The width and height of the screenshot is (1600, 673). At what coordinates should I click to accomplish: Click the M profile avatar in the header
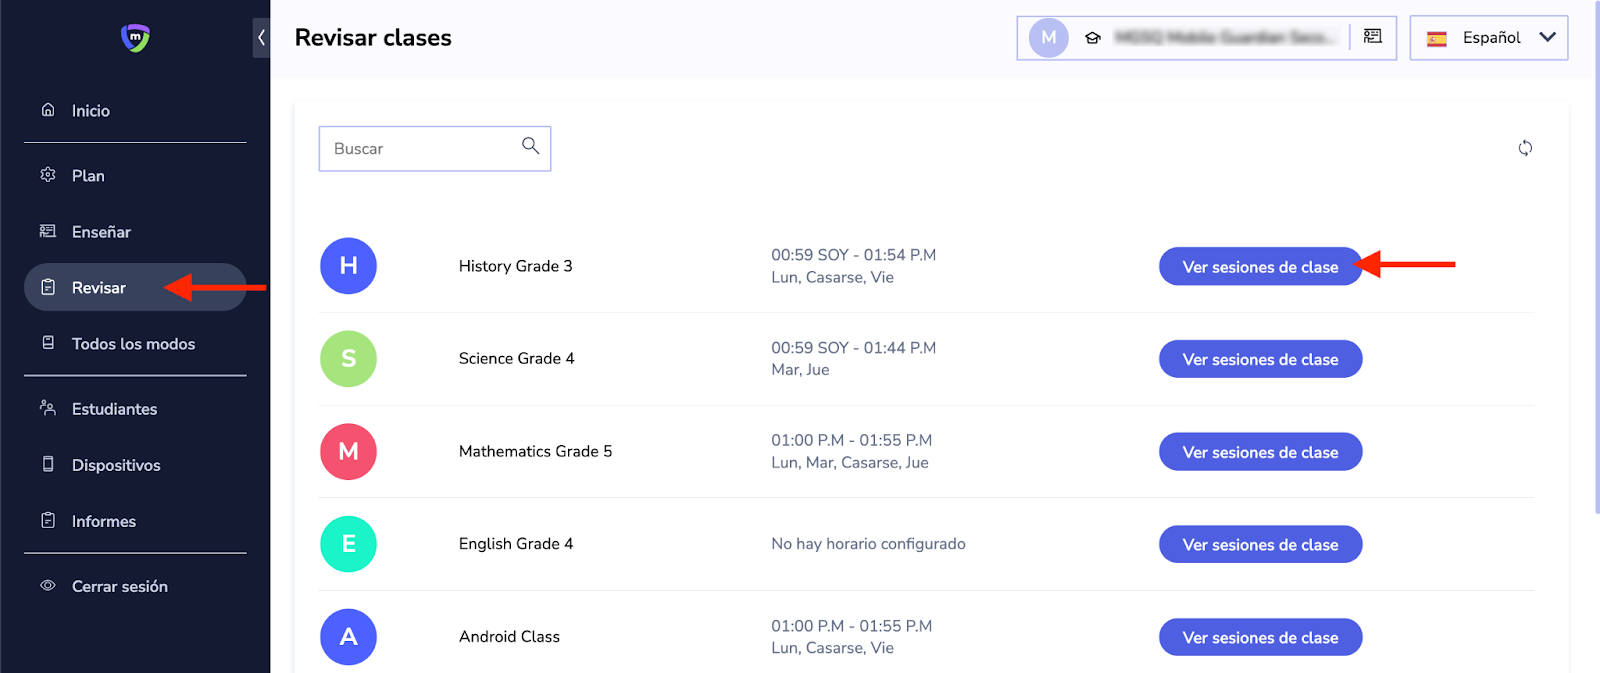click(1048, 38)
